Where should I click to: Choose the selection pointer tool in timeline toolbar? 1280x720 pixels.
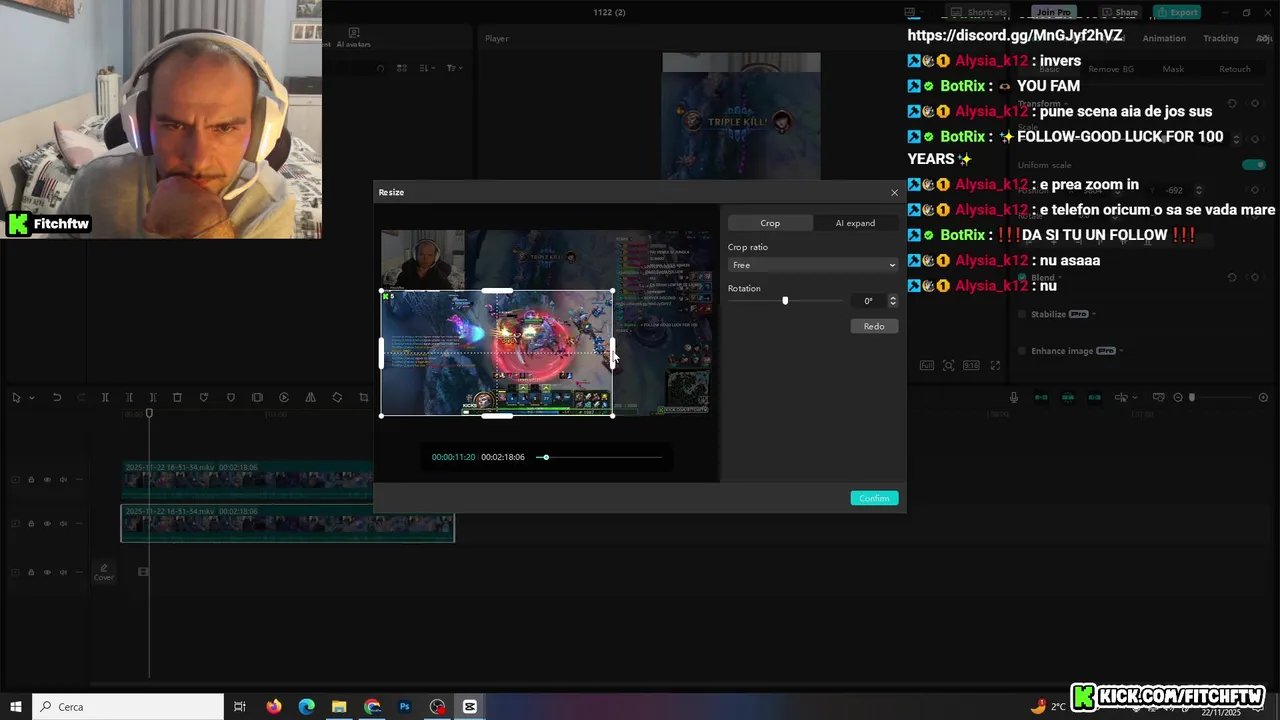coord(16,397)
